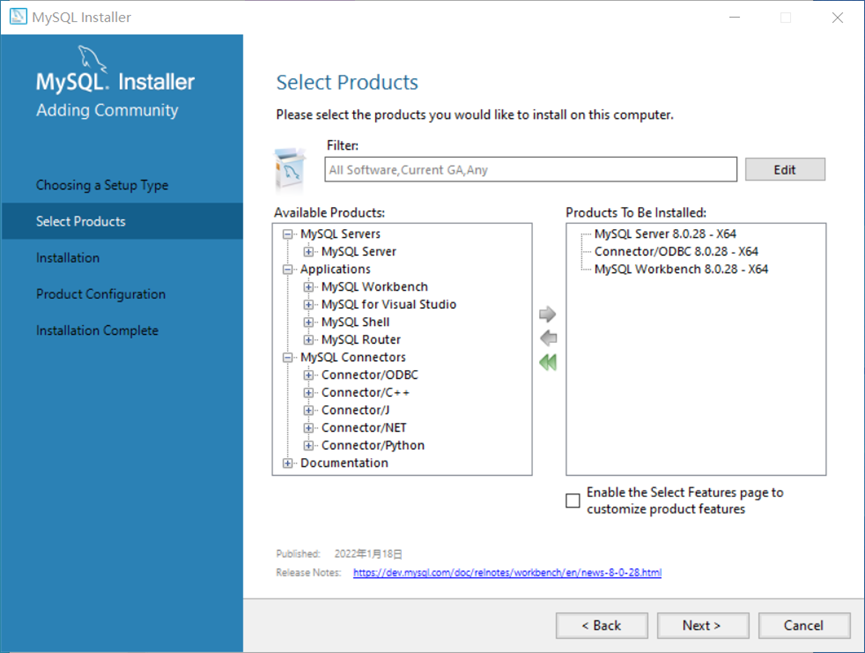Click the Filter text field

[x=531, y=170]
